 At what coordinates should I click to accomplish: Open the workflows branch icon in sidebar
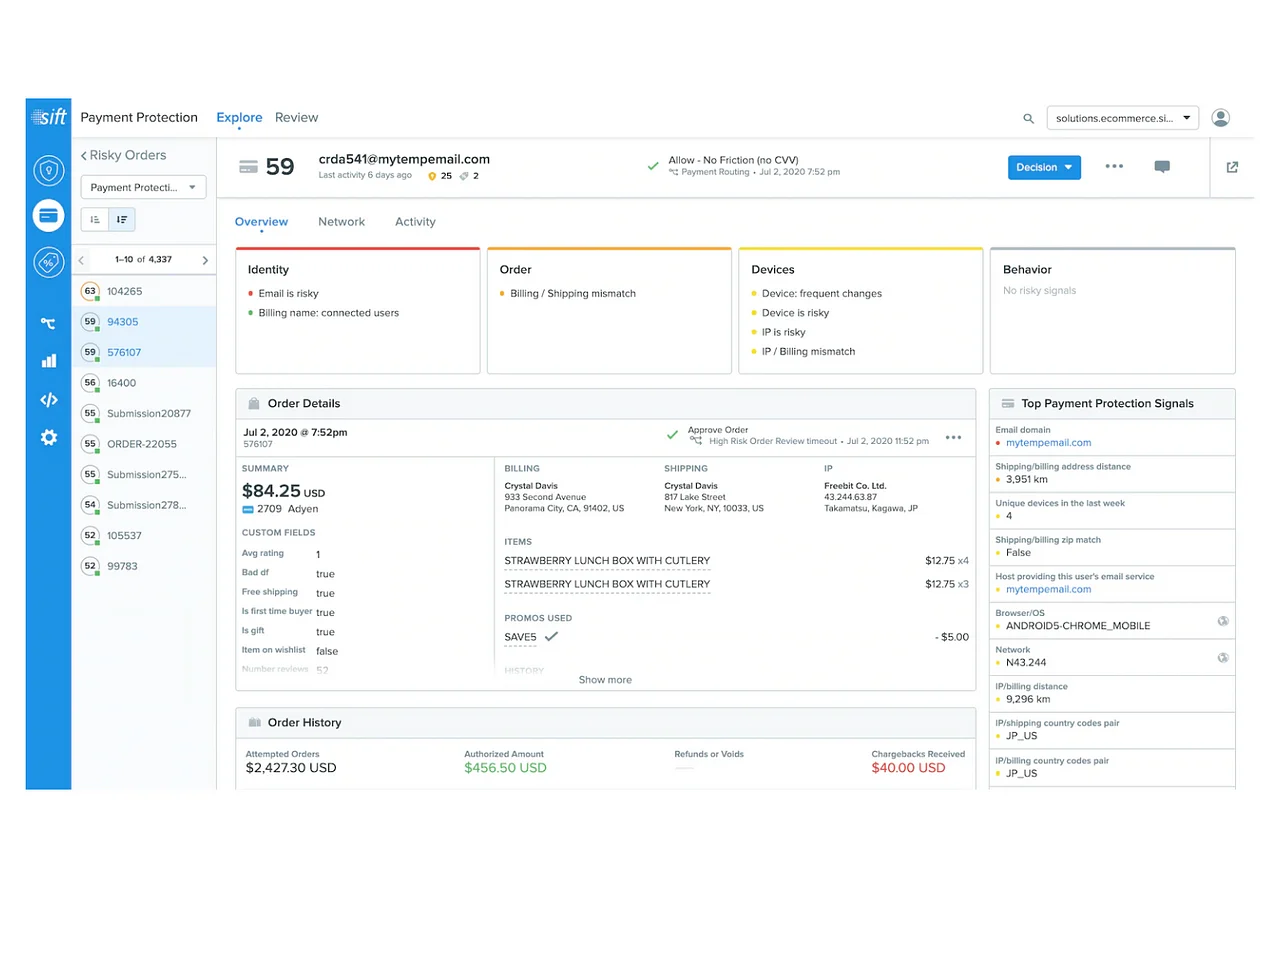48,323
